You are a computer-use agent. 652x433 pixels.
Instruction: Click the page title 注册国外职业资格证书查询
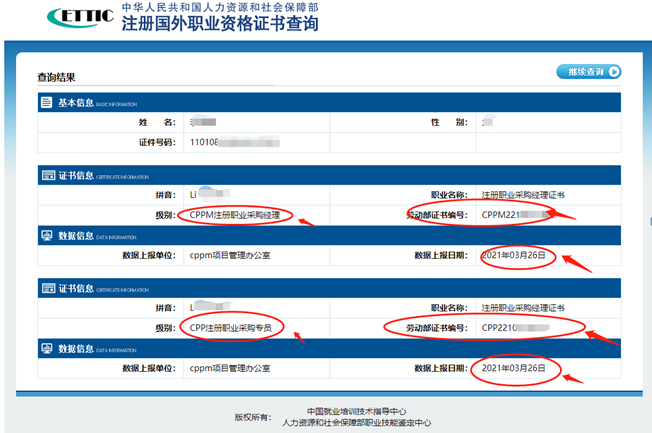[x=220, y=24]
